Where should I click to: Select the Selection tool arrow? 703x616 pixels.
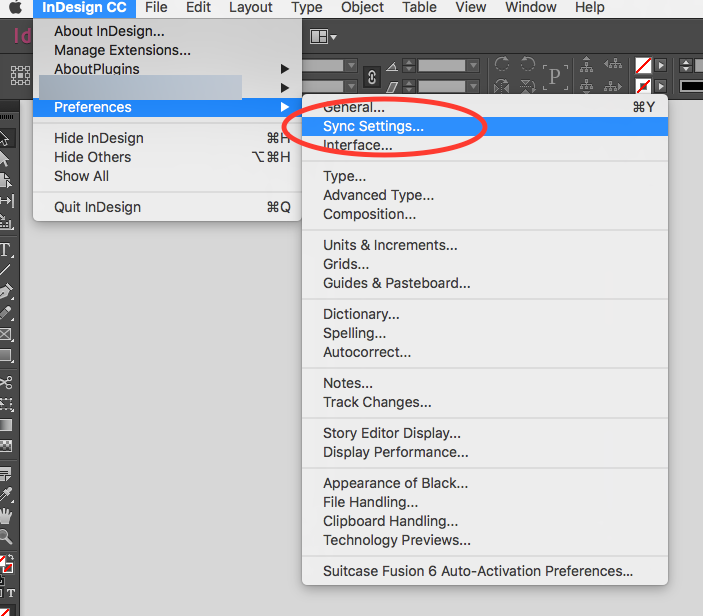point(4,138)
